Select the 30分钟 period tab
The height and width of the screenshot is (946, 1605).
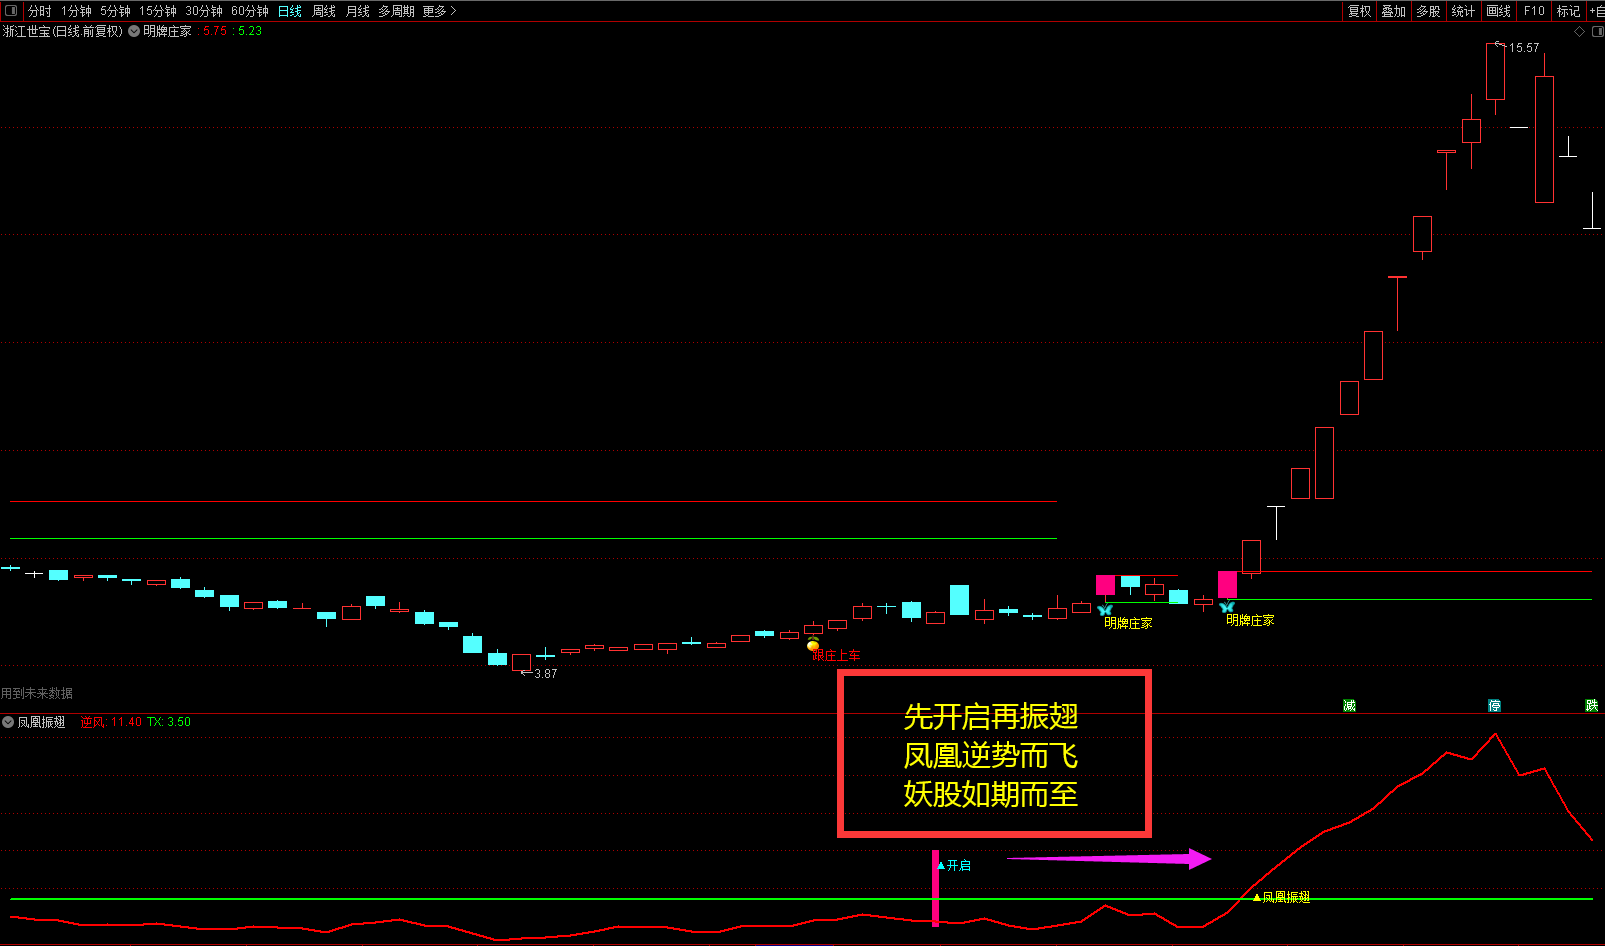[x=204, y=11]
